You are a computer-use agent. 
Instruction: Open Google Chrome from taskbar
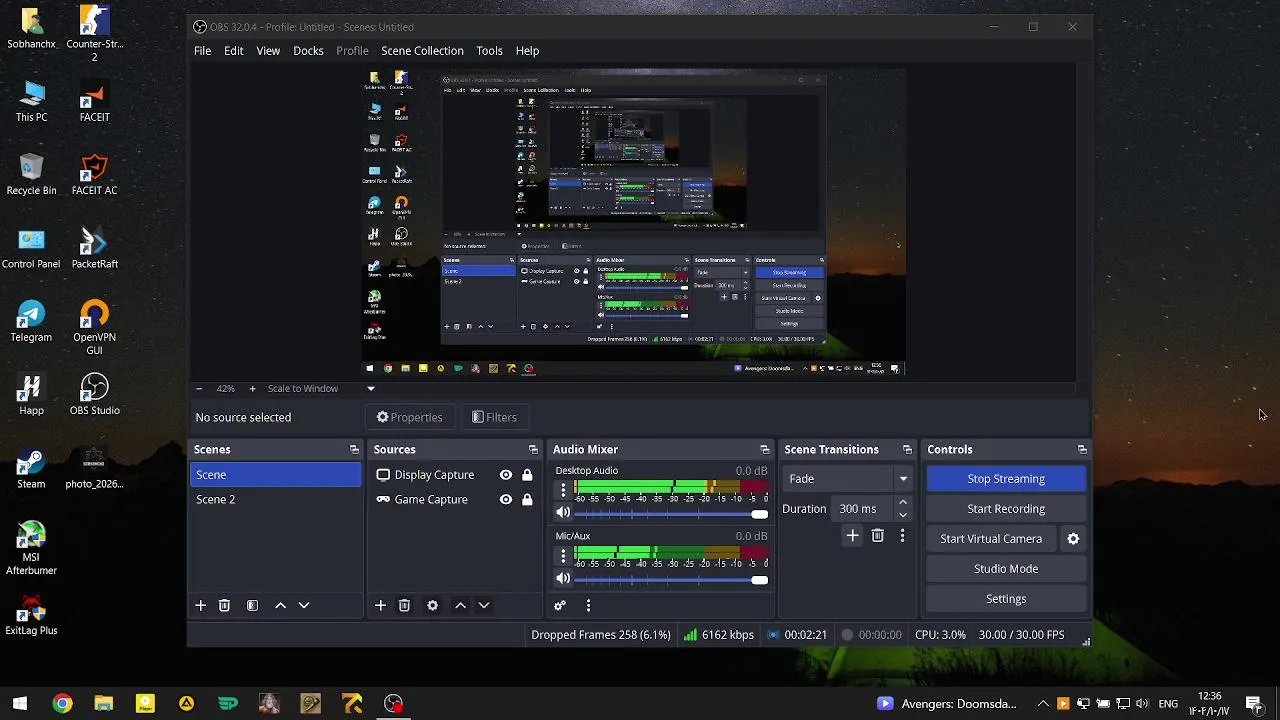tap(62, 704)
